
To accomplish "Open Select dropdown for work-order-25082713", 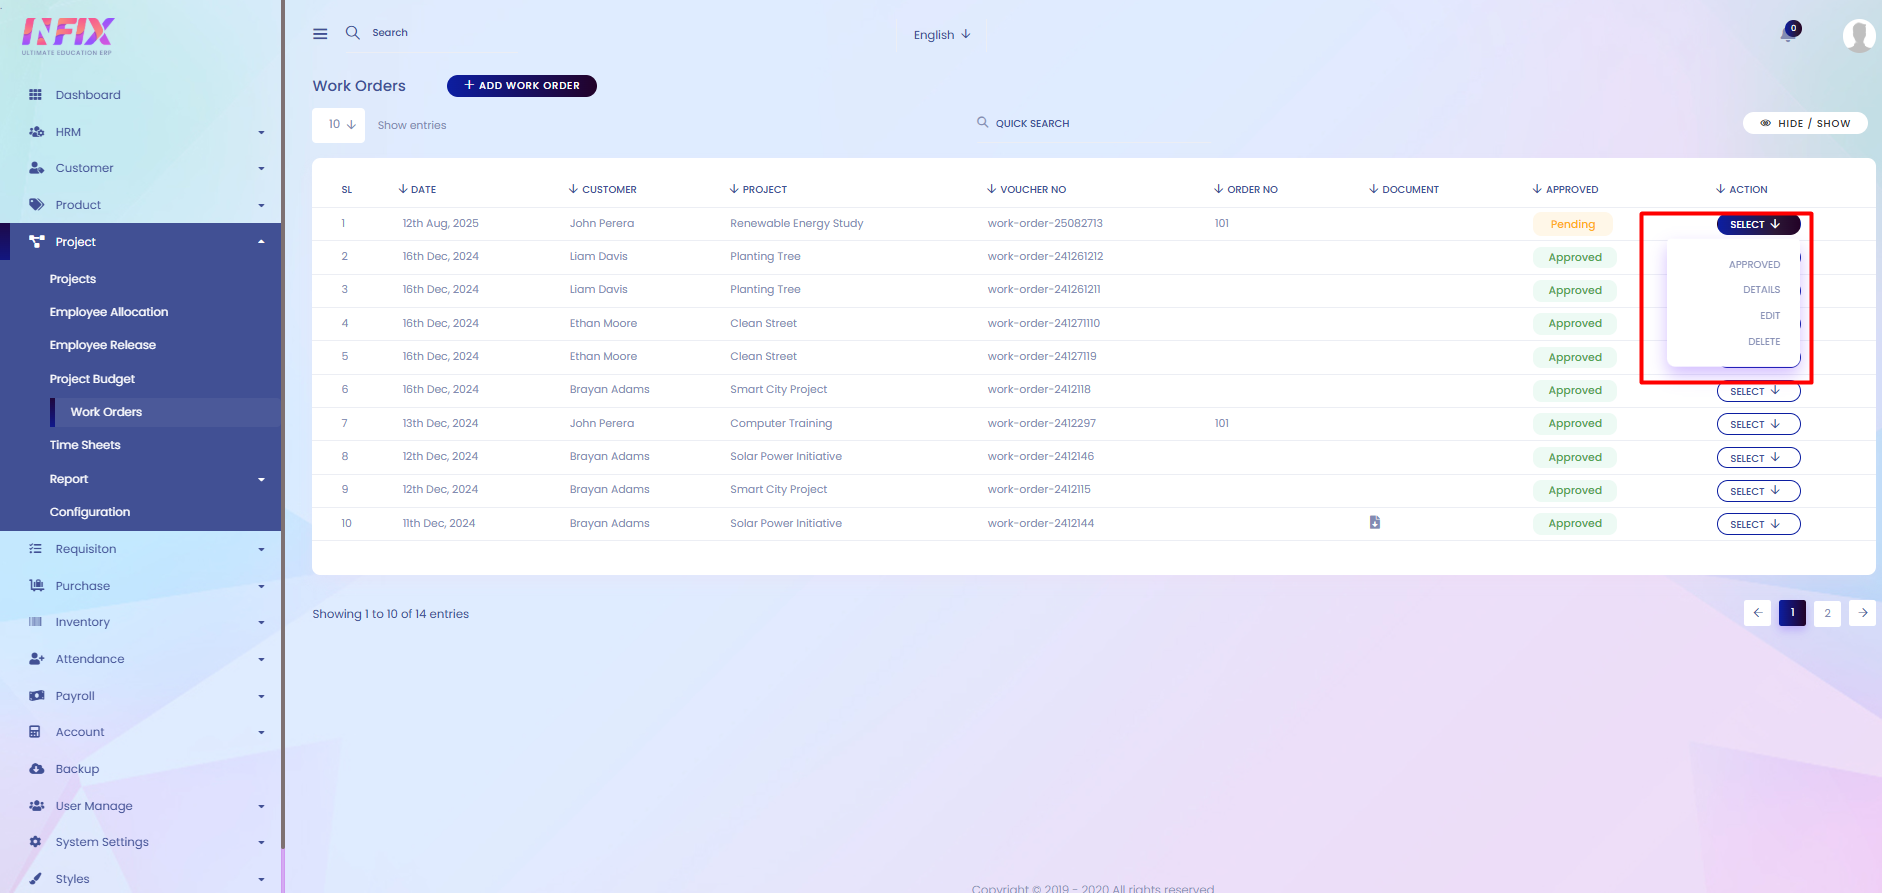I will click(1758, 224).
